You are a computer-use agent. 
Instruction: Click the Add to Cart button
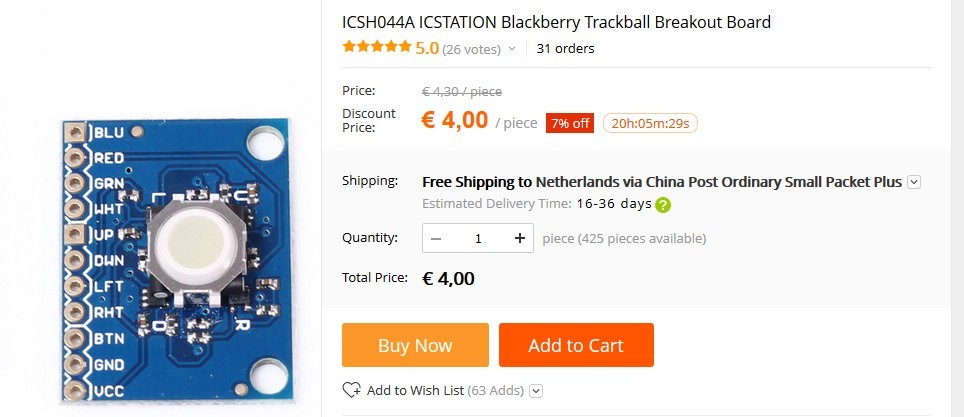[576, 345]
